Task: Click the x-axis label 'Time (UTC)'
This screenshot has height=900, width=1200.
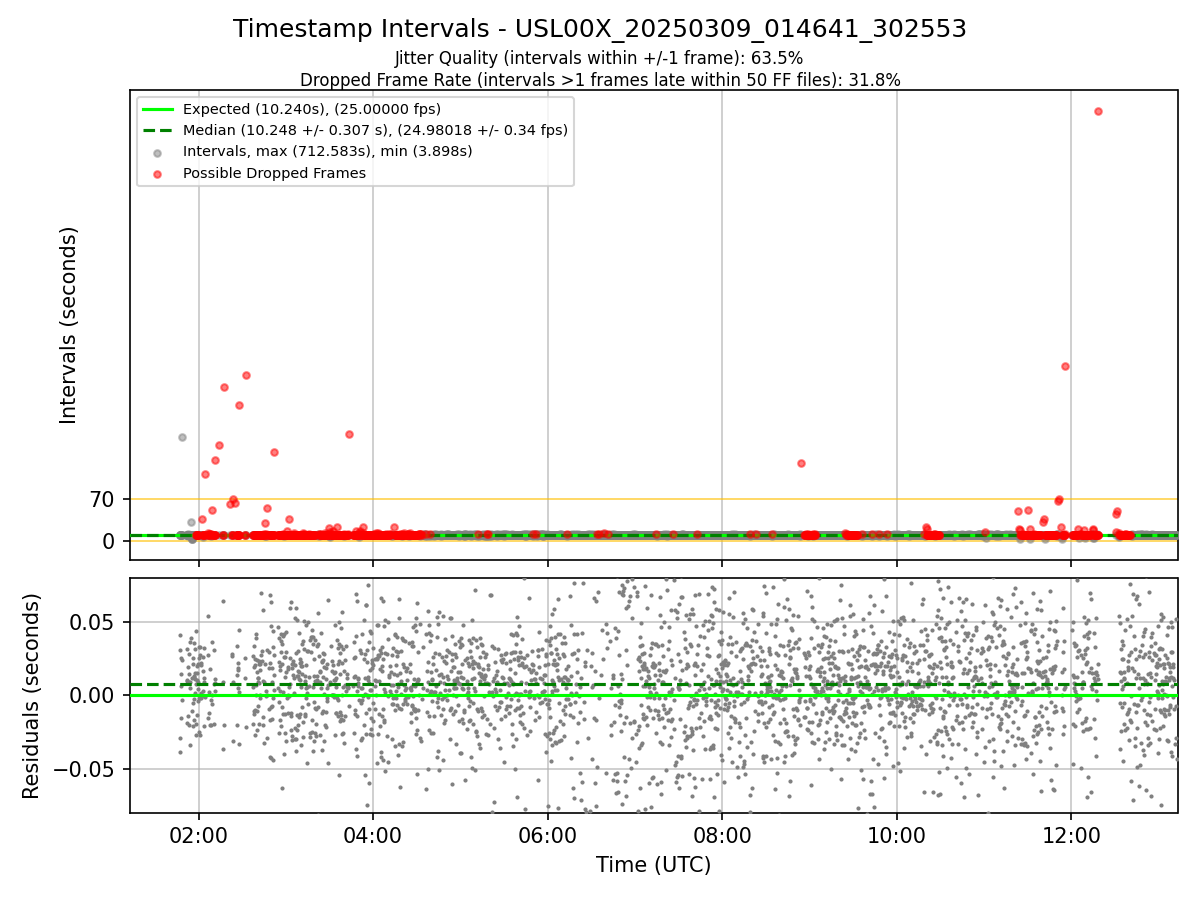Action: click(654, 865)
